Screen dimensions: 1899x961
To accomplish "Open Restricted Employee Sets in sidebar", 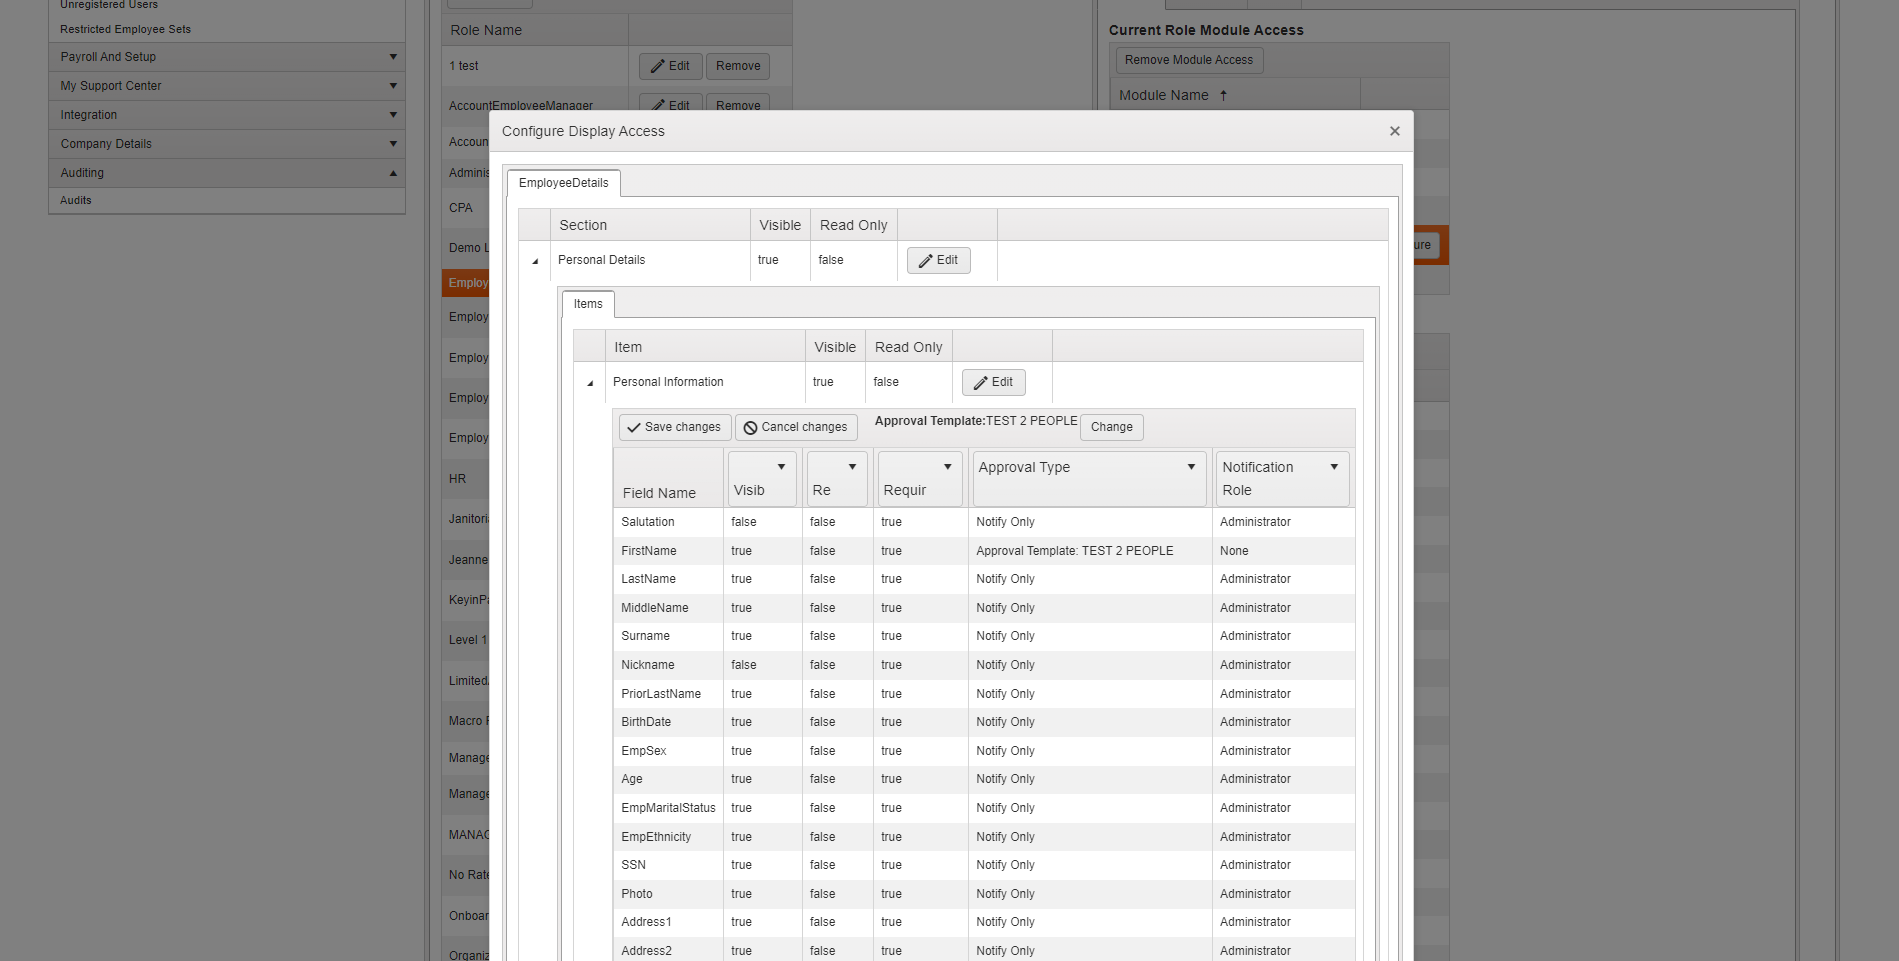I will coord(125,29).
